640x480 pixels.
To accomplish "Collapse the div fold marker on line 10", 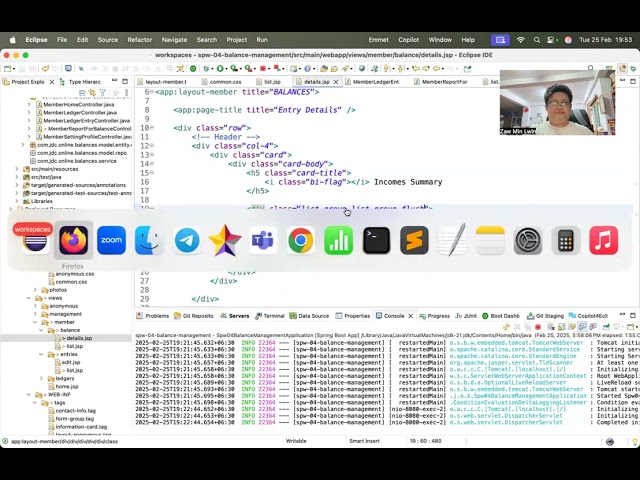I will [x=152, y=128].
